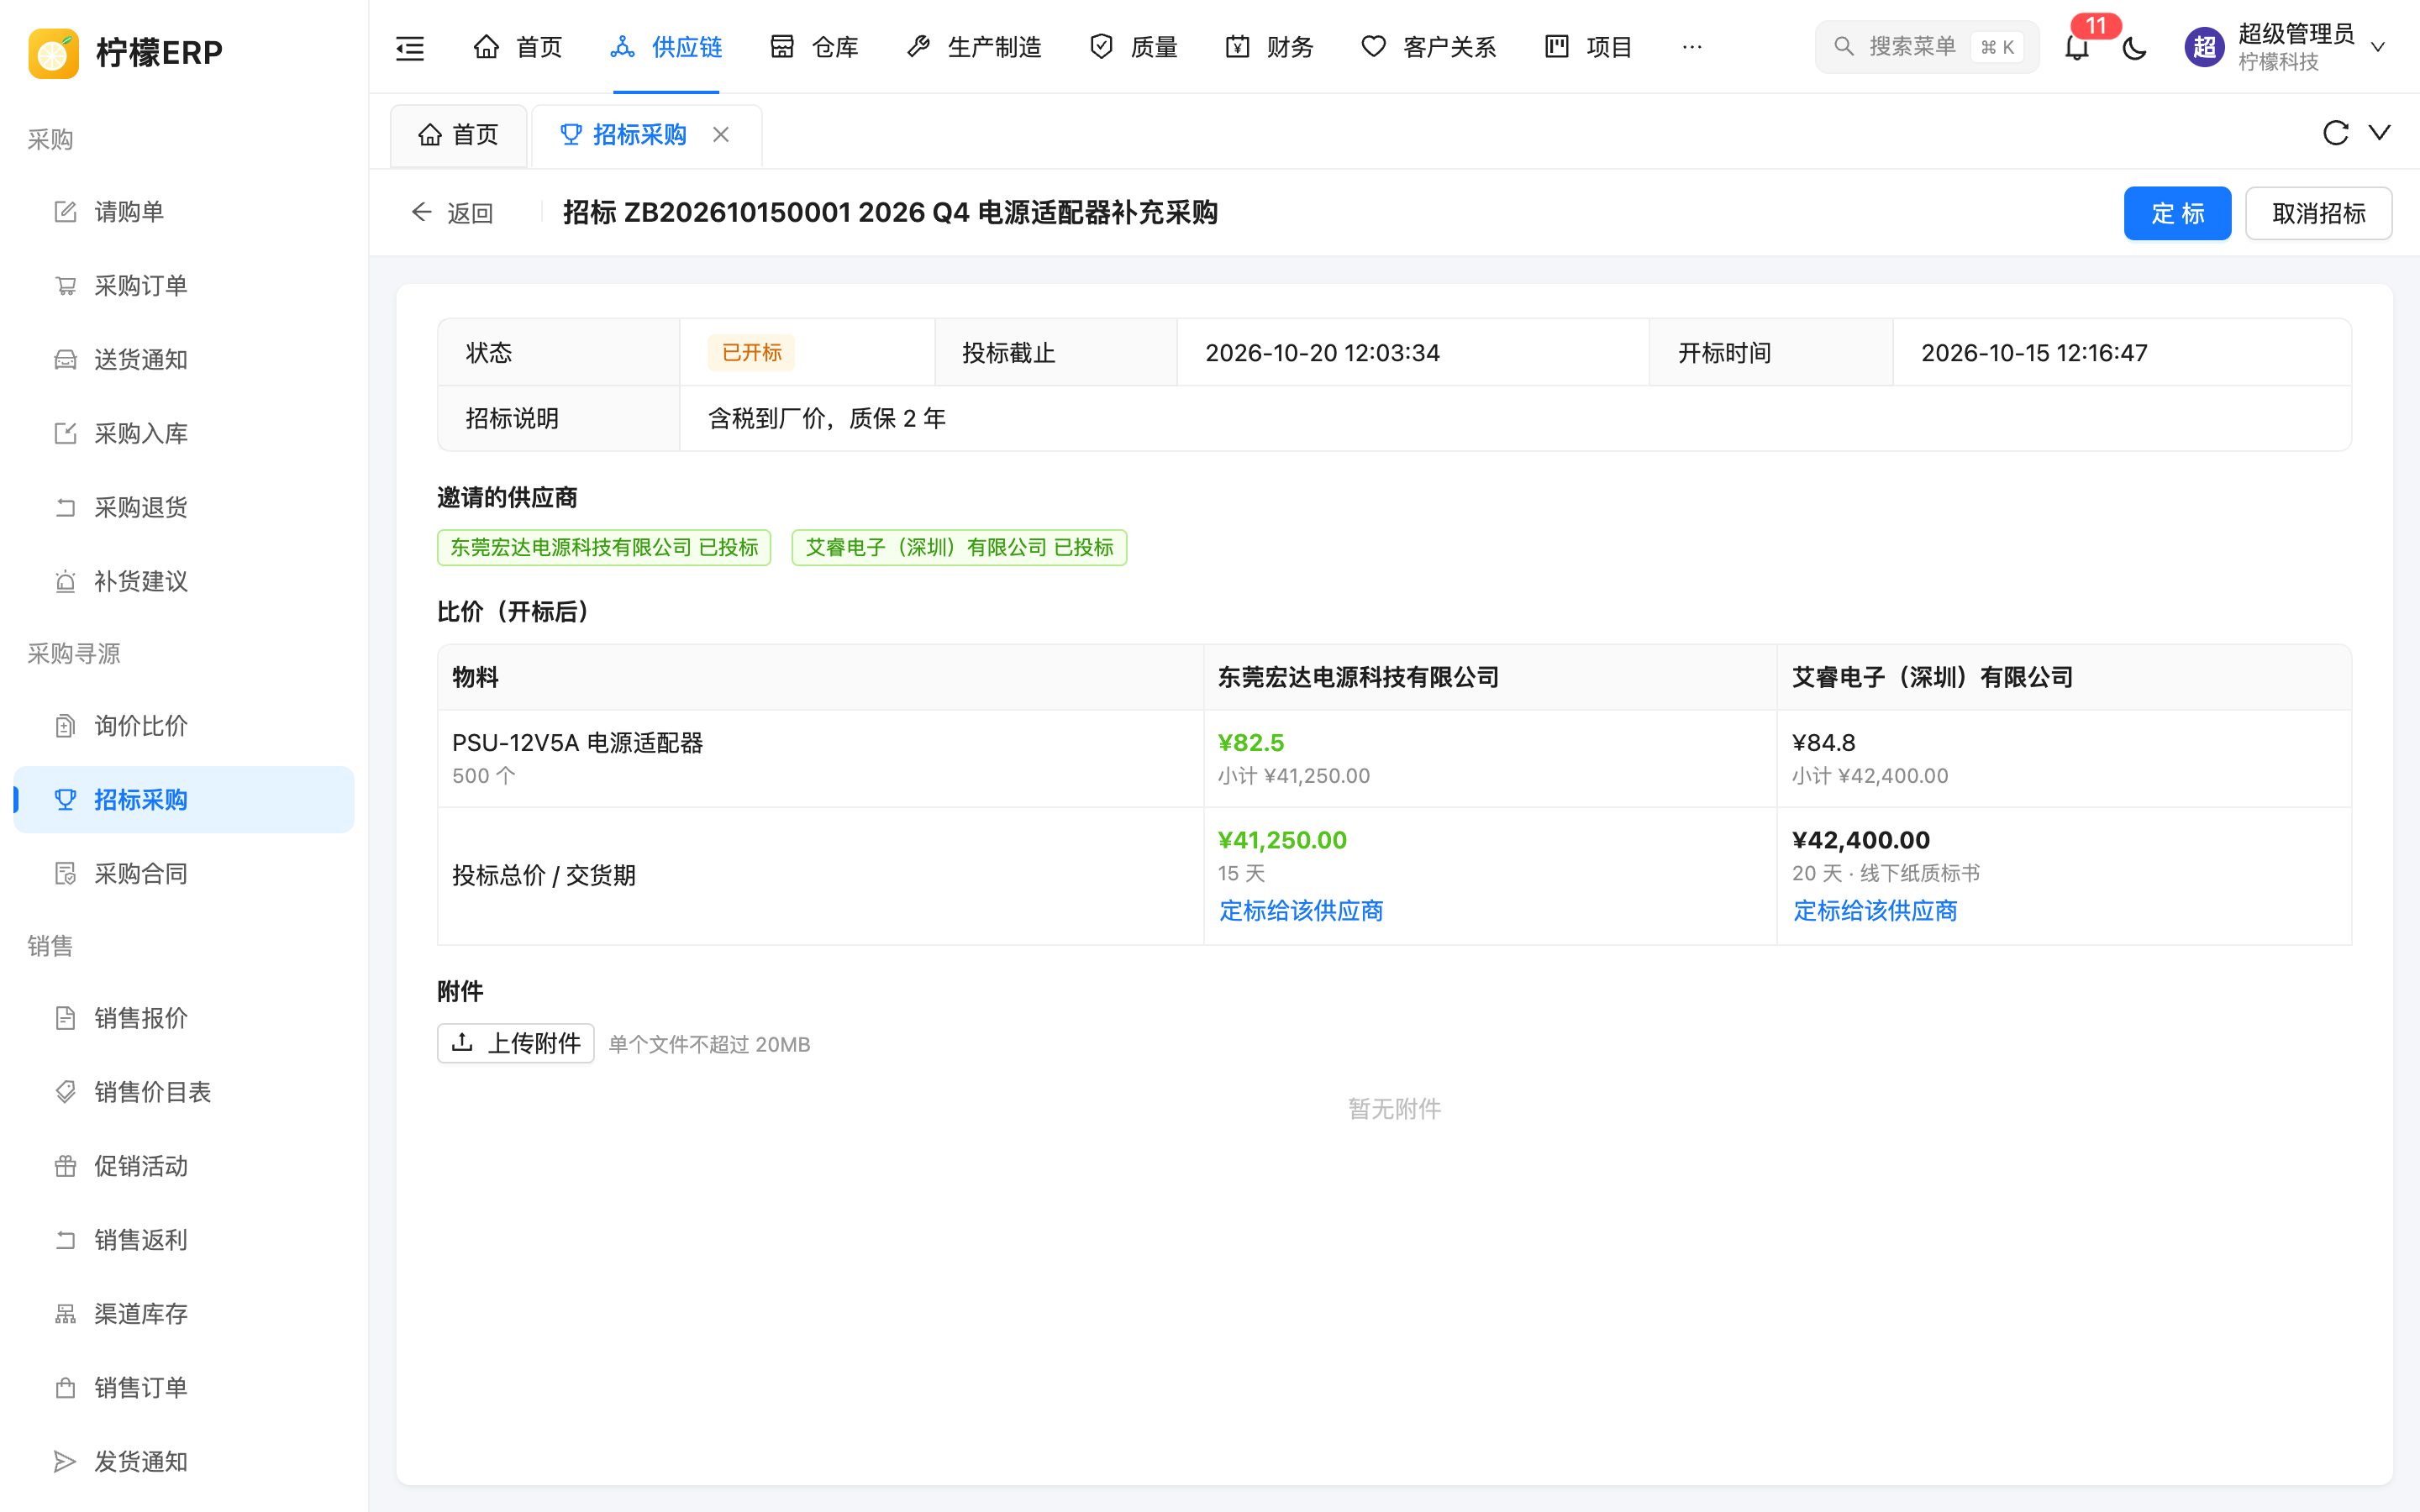Screen dimensions: 2420x1512
Task: Open 渠道库存 in the sidebar
Action: tap(184, 1314)
